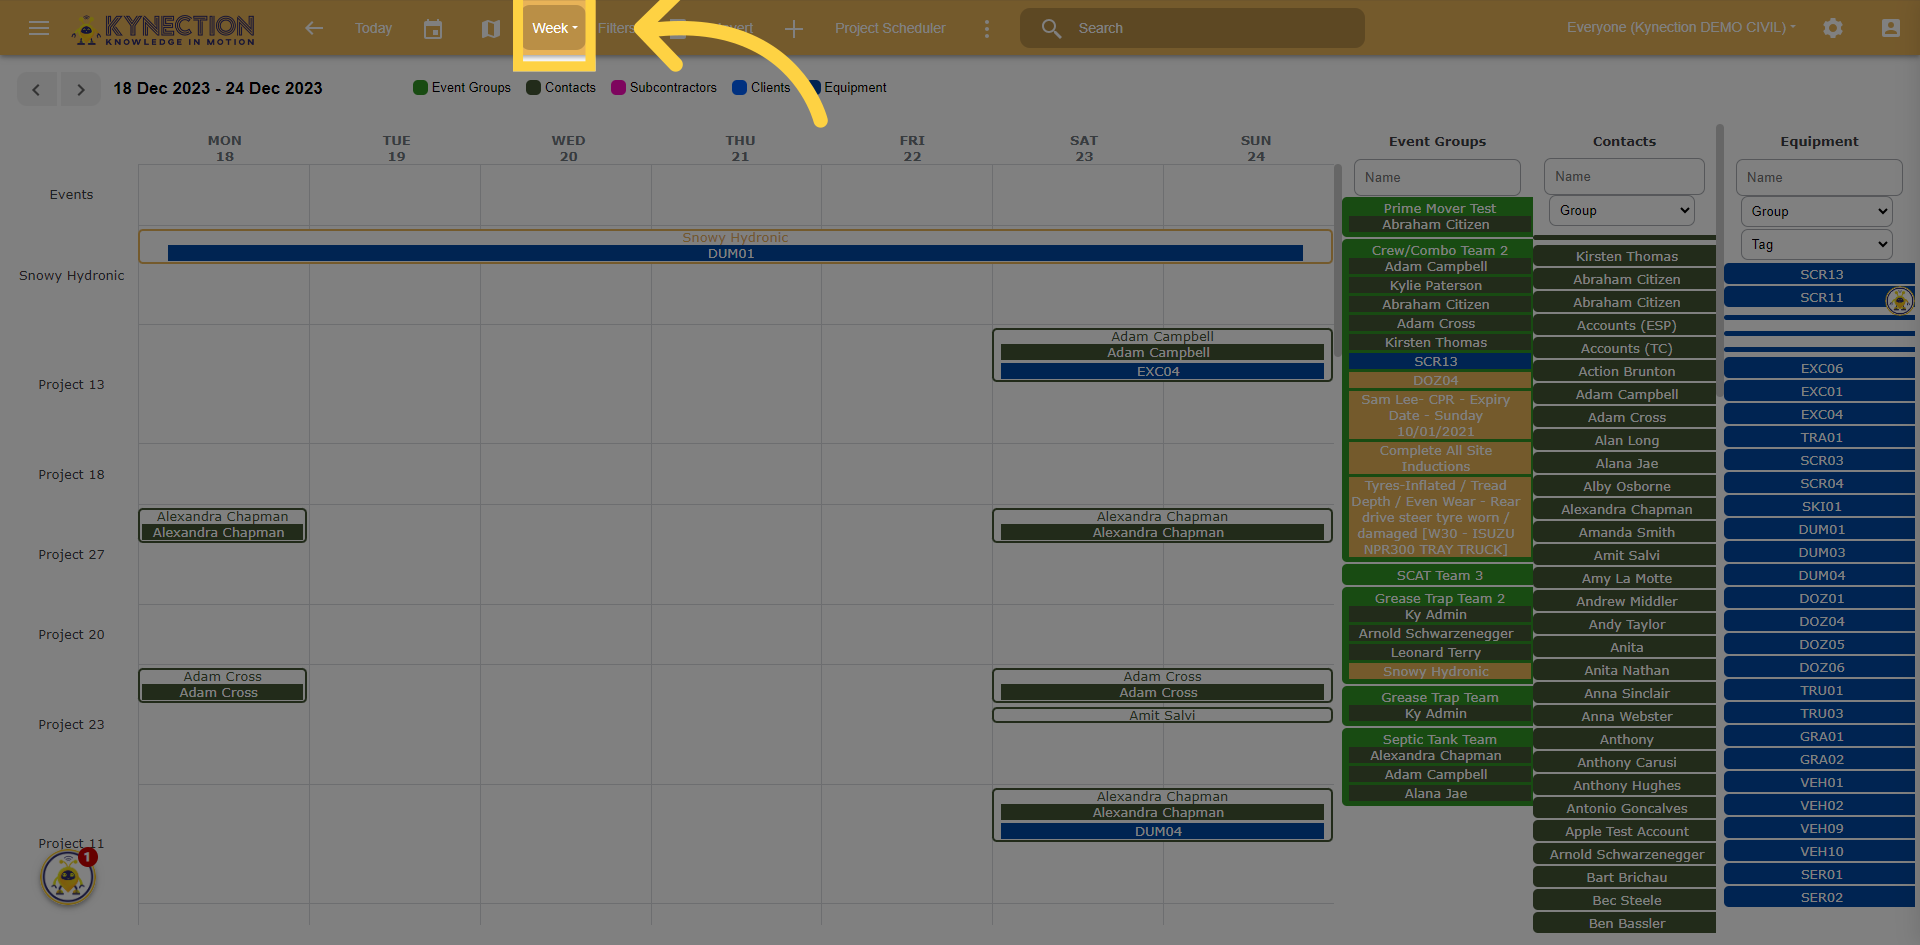Open the vertical three-dots options menu
The height and width of the screenshot is (945, 1920).
tap(986, 28)
